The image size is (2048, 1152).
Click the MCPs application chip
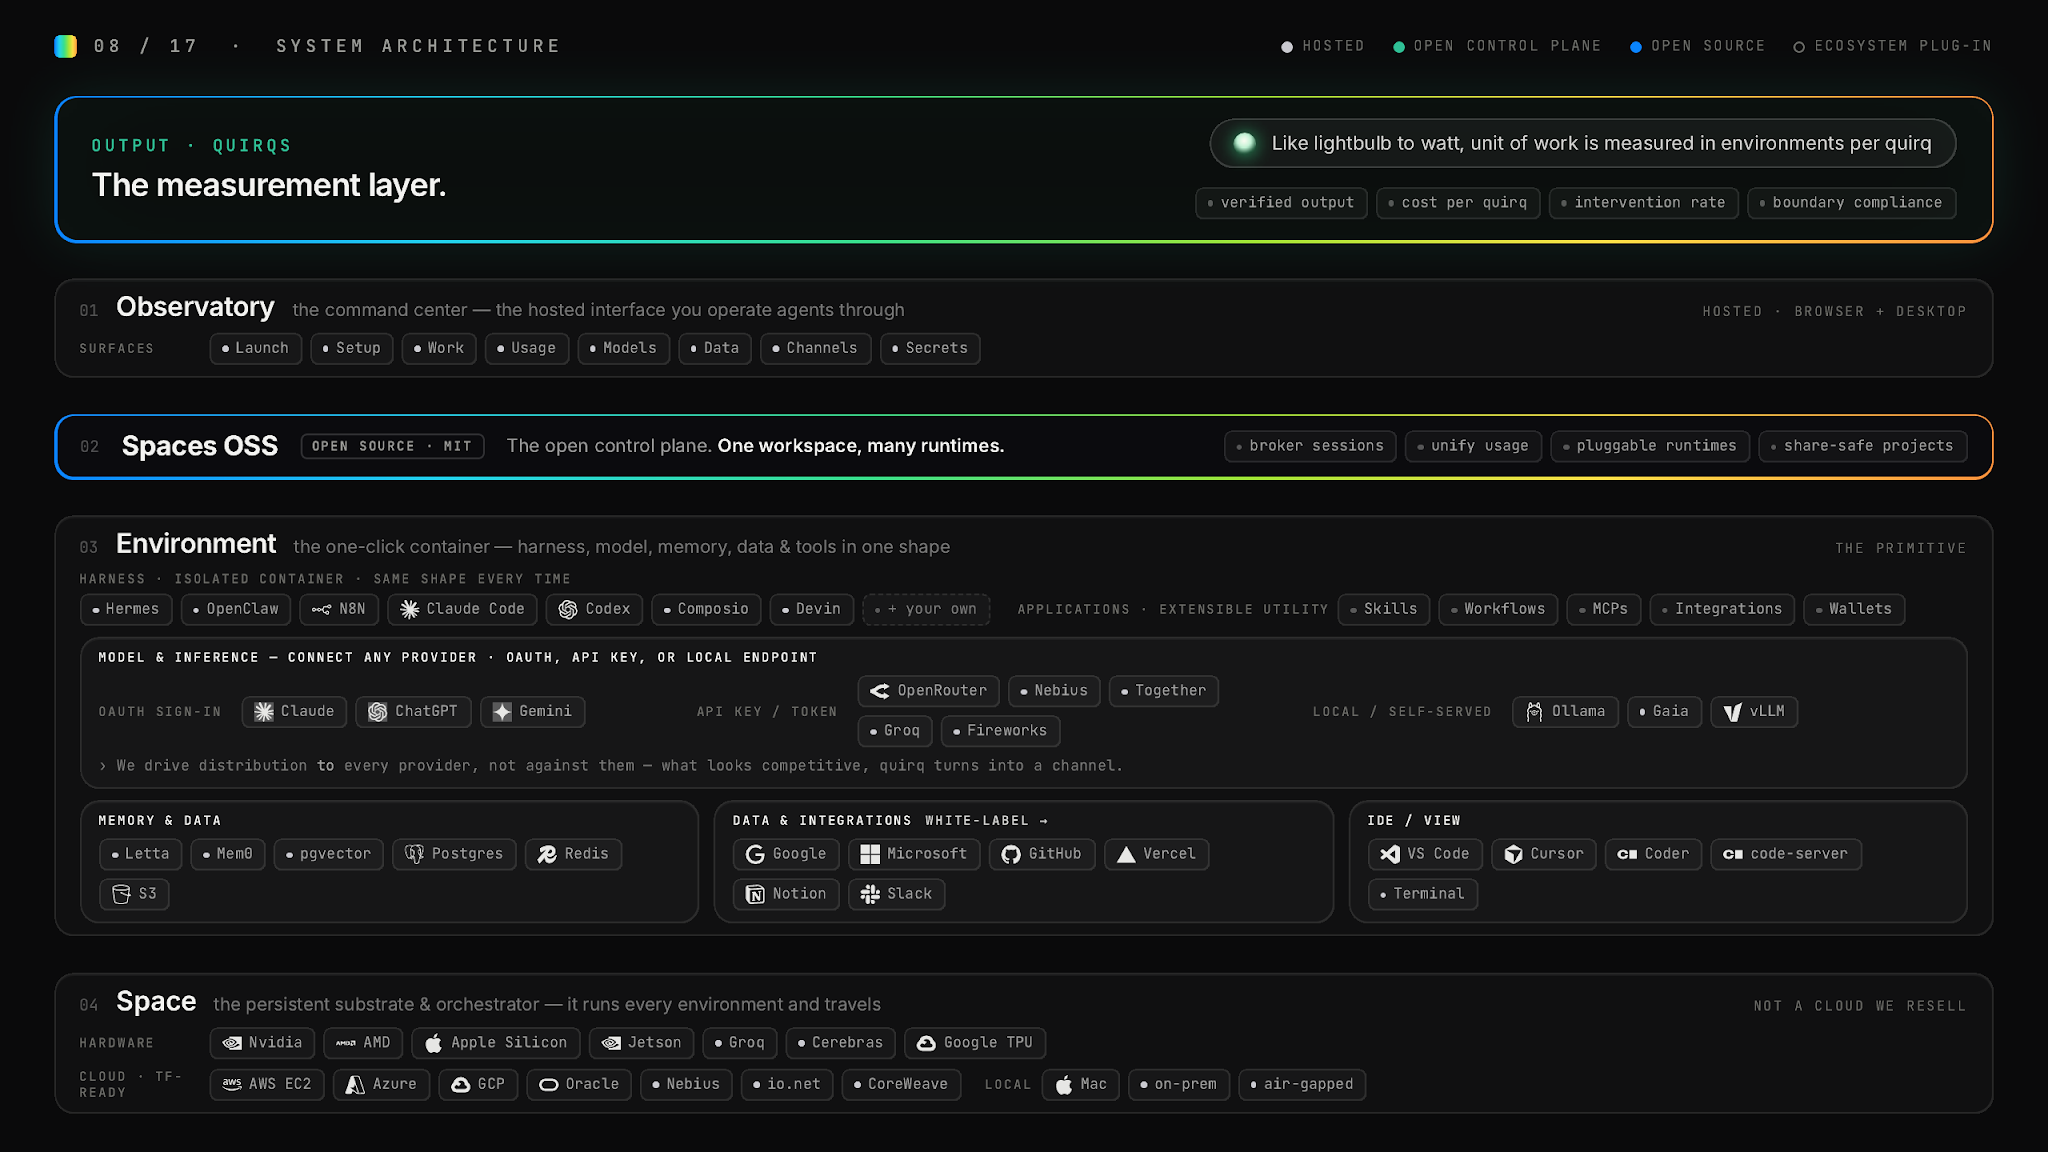1604,609
